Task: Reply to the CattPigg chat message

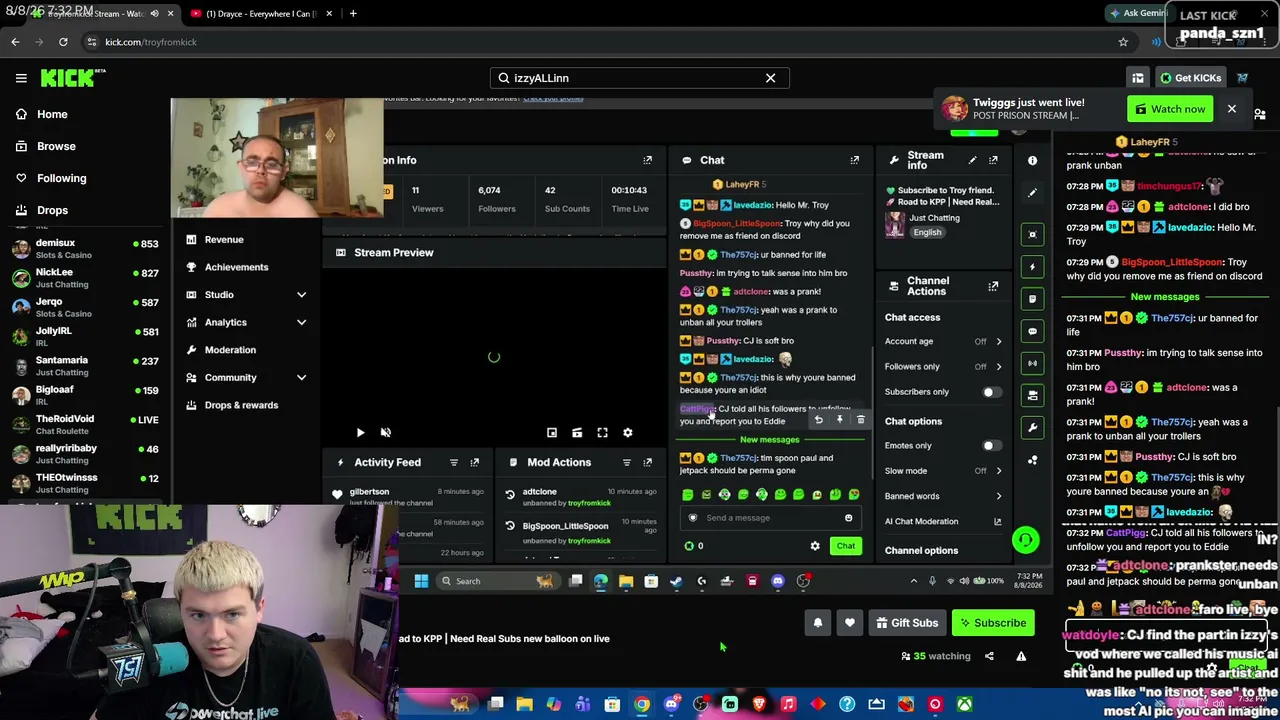Action: pos(818,420)
